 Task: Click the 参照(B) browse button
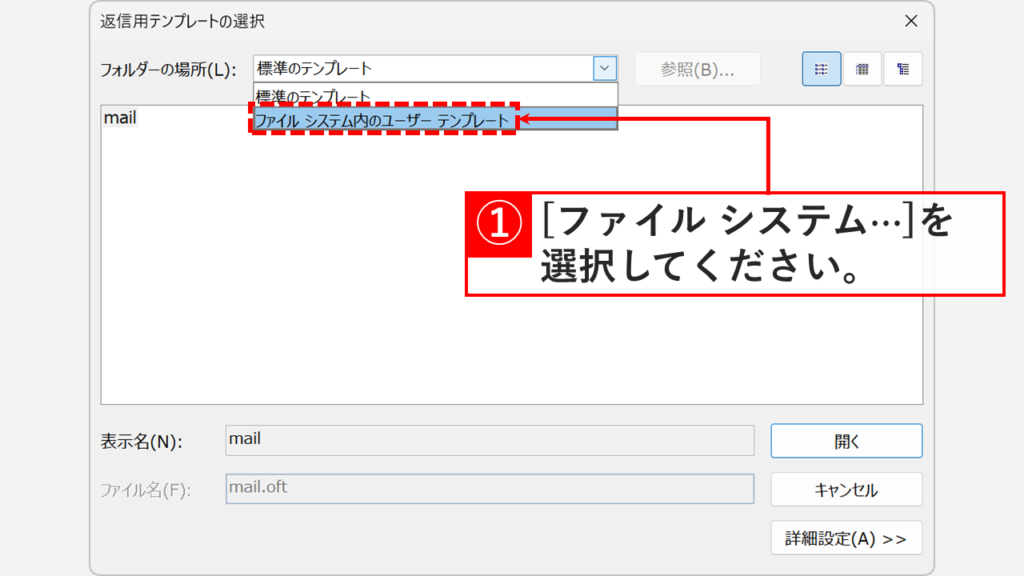click(697, 69)
